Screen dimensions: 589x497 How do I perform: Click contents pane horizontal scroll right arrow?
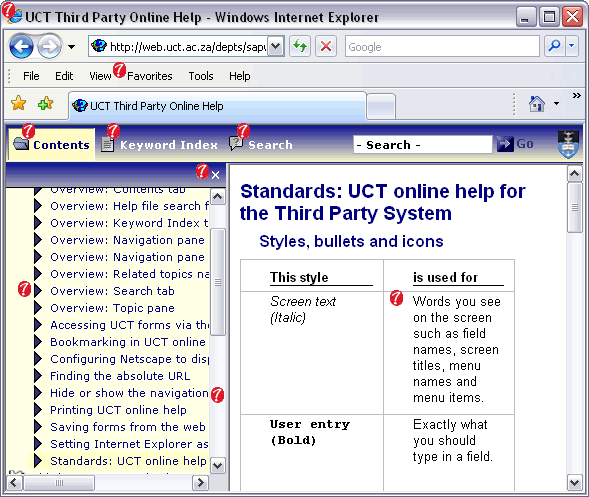(201, 482)
